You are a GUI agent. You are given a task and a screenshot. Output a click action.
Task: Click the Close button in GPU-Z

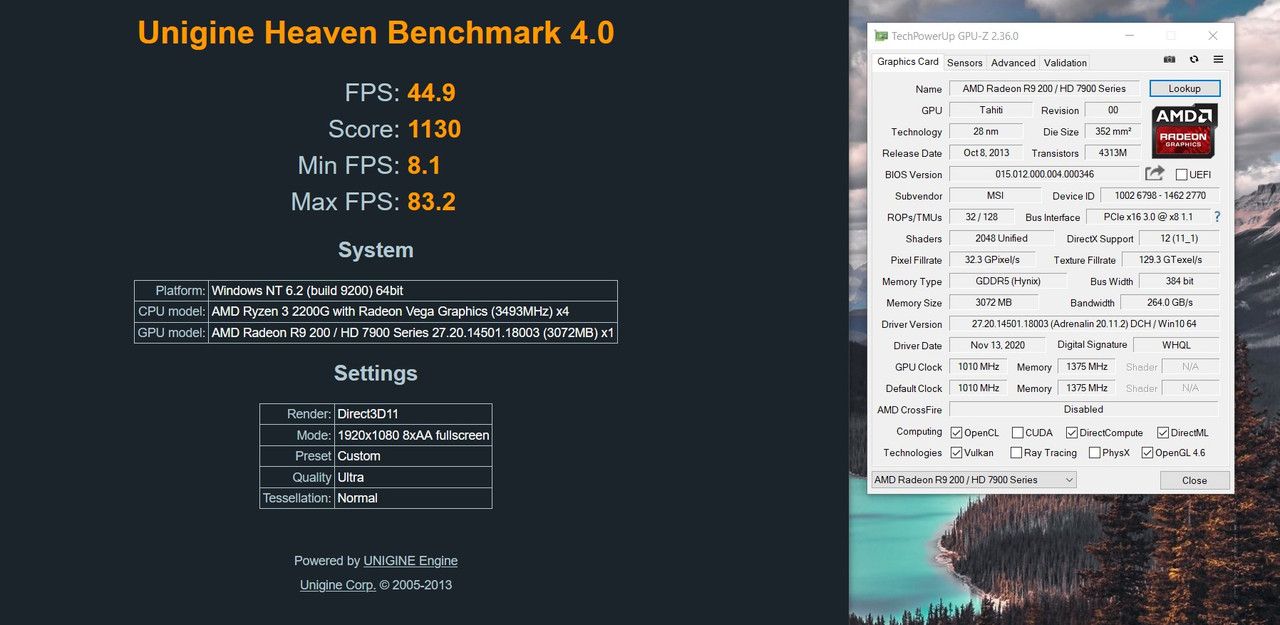(x=1194, y=480)
